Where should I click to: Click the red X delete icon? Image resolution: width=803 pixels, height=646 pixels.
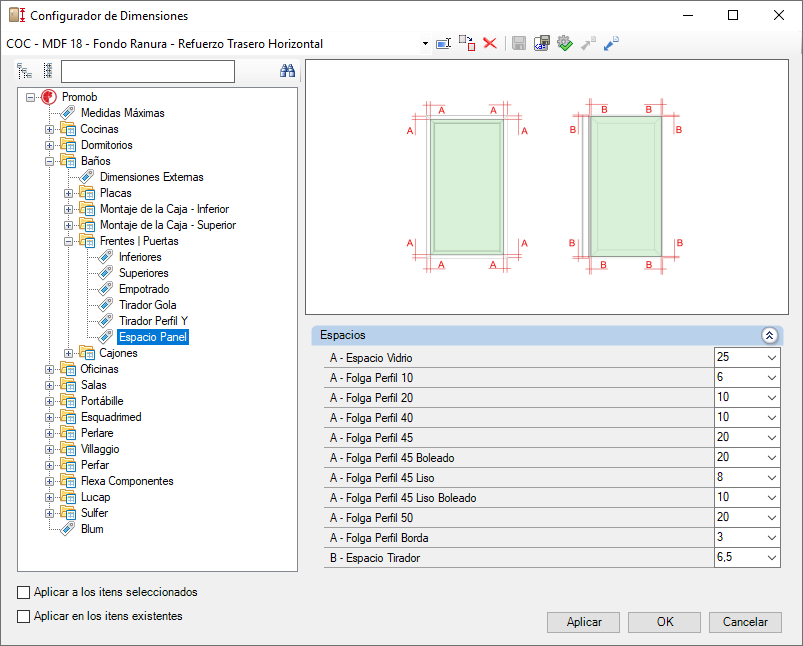pos(490,44)
